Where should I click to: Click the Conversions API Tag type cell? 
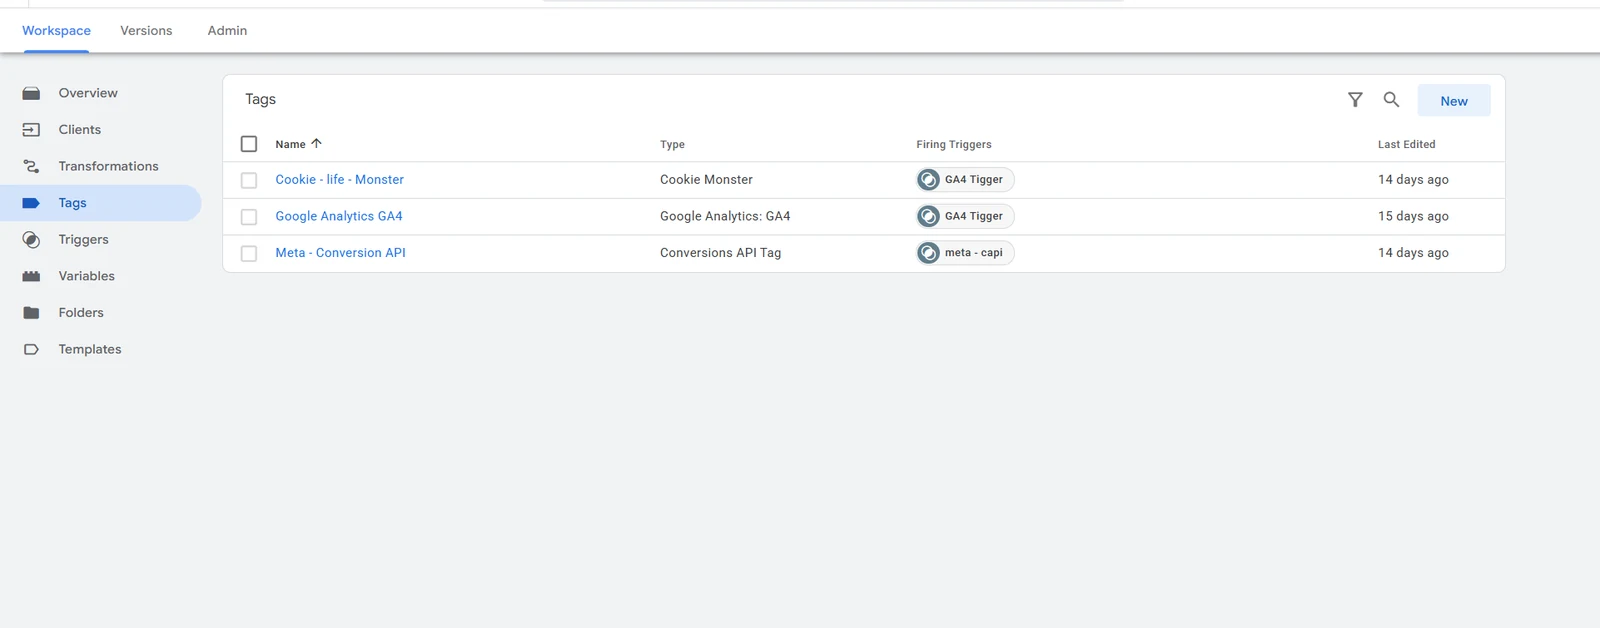(720, 253)
